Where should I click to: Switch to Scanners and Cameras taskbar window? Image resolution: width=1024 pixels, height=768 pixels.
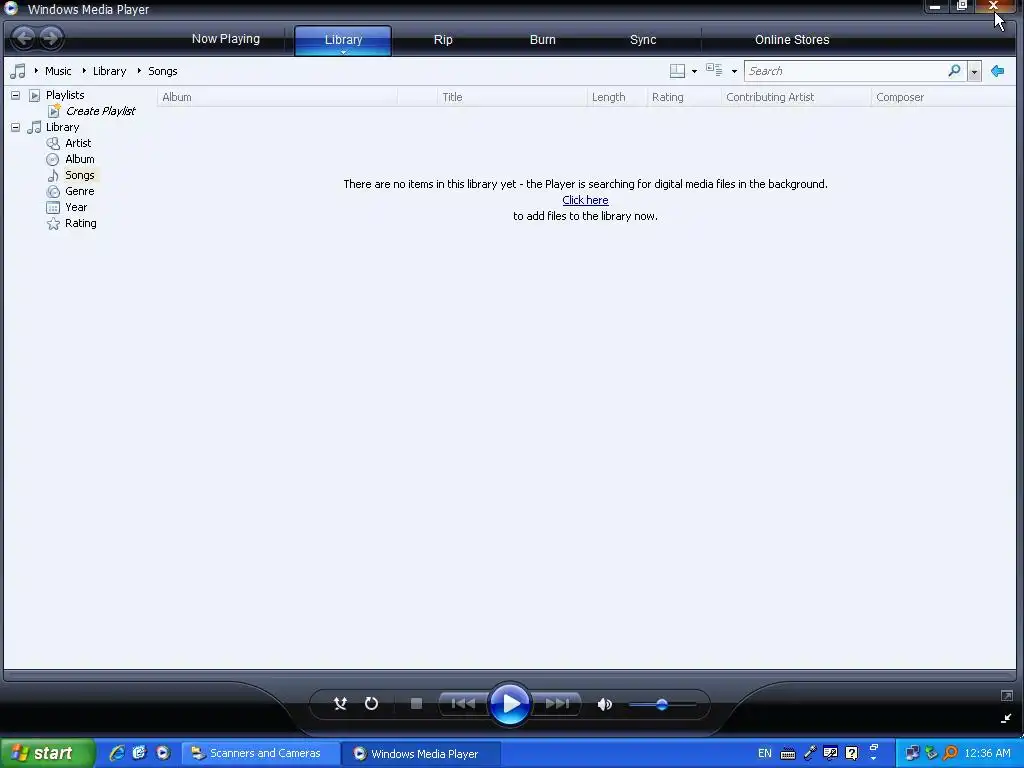click(259, 754)
